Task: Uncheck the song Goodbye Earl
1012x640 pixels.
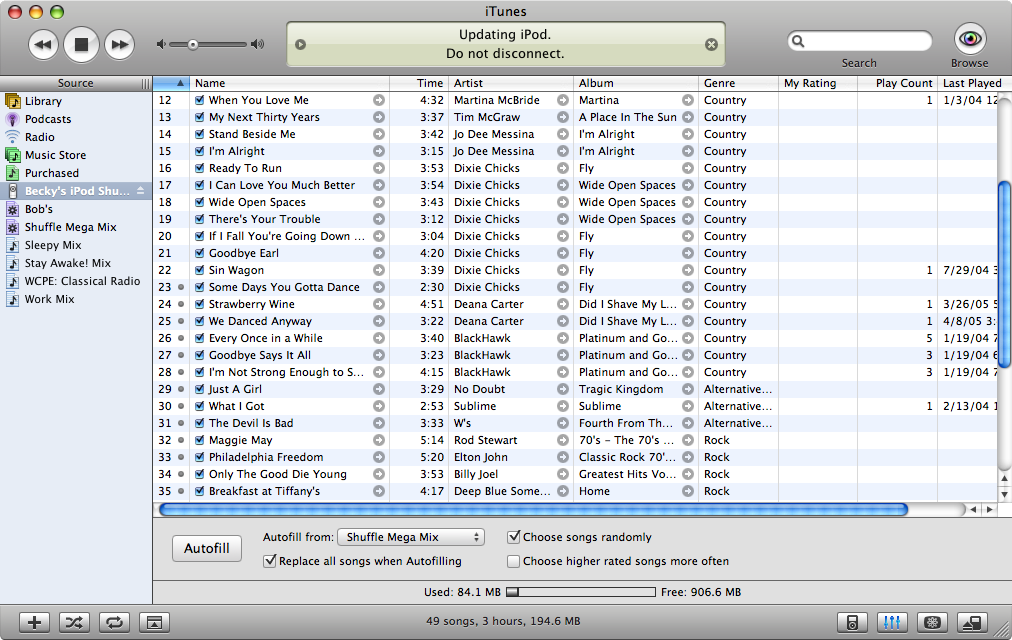Action: 199,254
